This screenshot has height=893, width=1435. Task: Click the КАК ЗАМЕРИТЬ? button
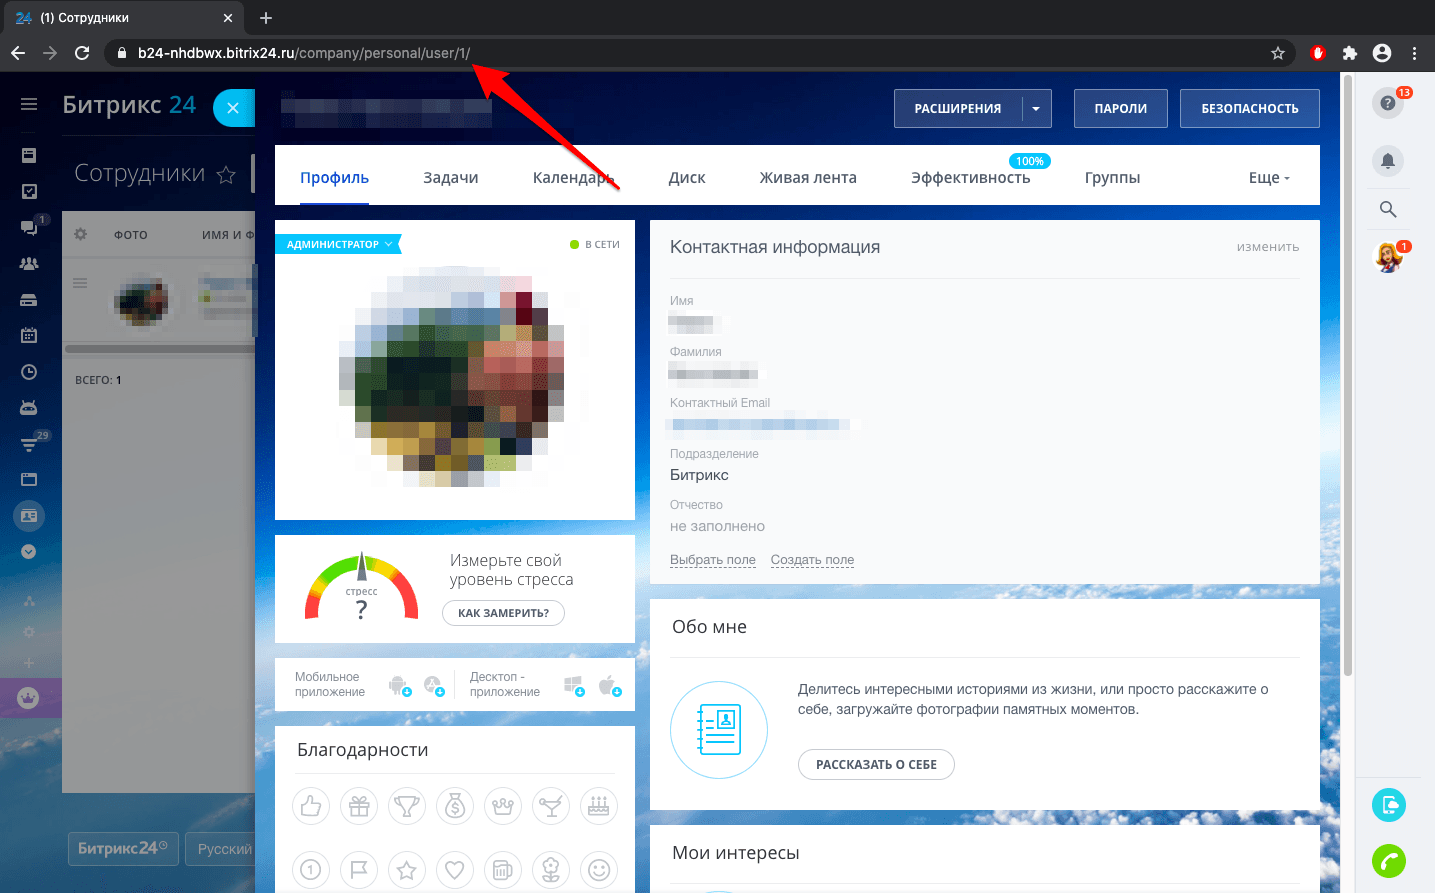coord(503,613)
